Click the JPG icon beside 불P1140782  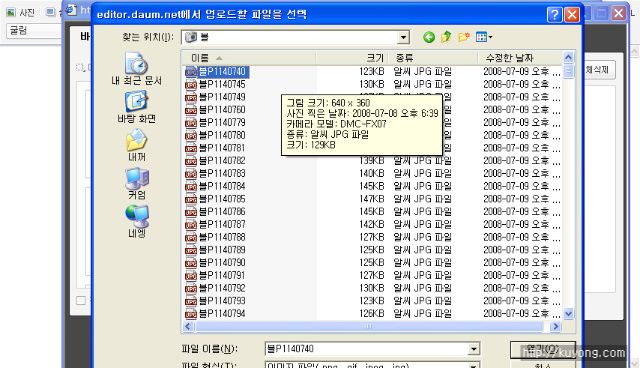click(x=191, y=161)
